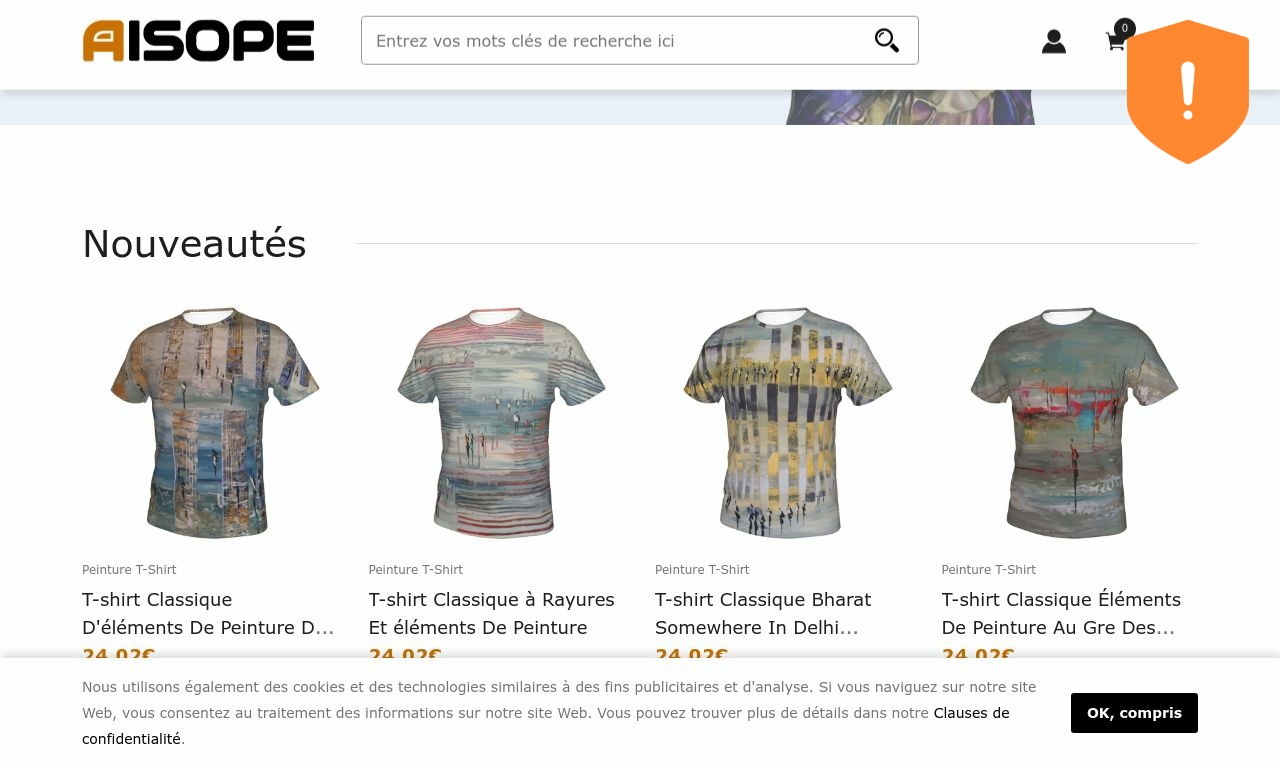Click title T-shirt Classique D'éléments De Peinture

click(208, 613)
